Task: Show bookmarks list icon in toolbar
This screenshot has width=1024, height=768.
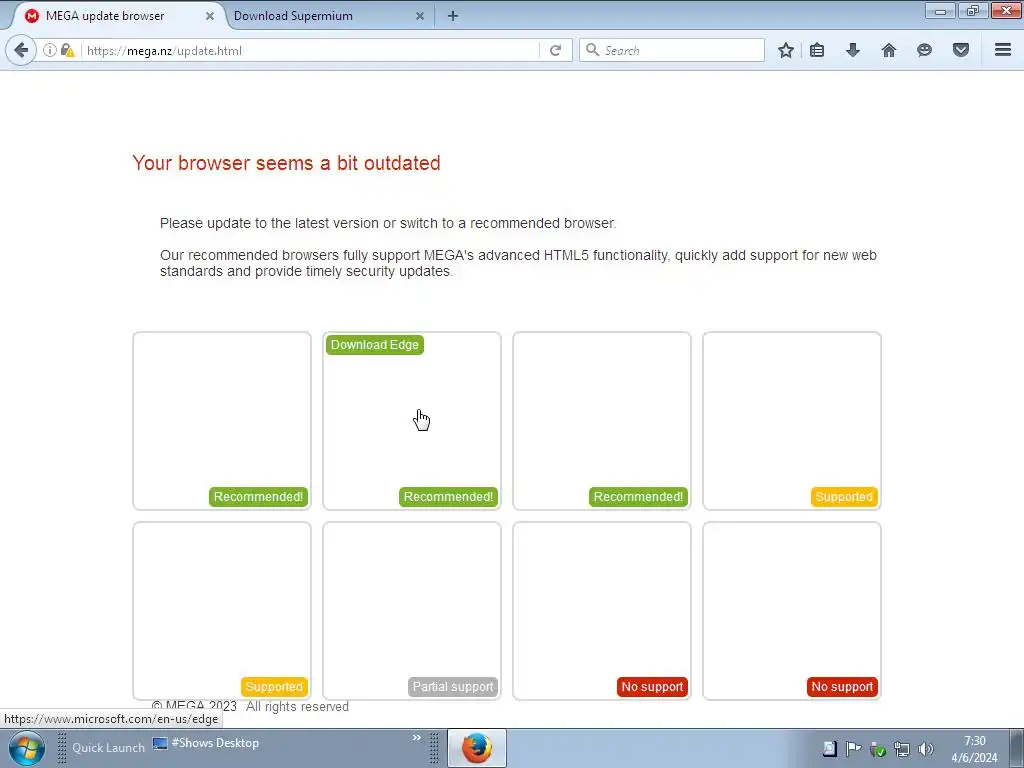Action: coord(817,50)
